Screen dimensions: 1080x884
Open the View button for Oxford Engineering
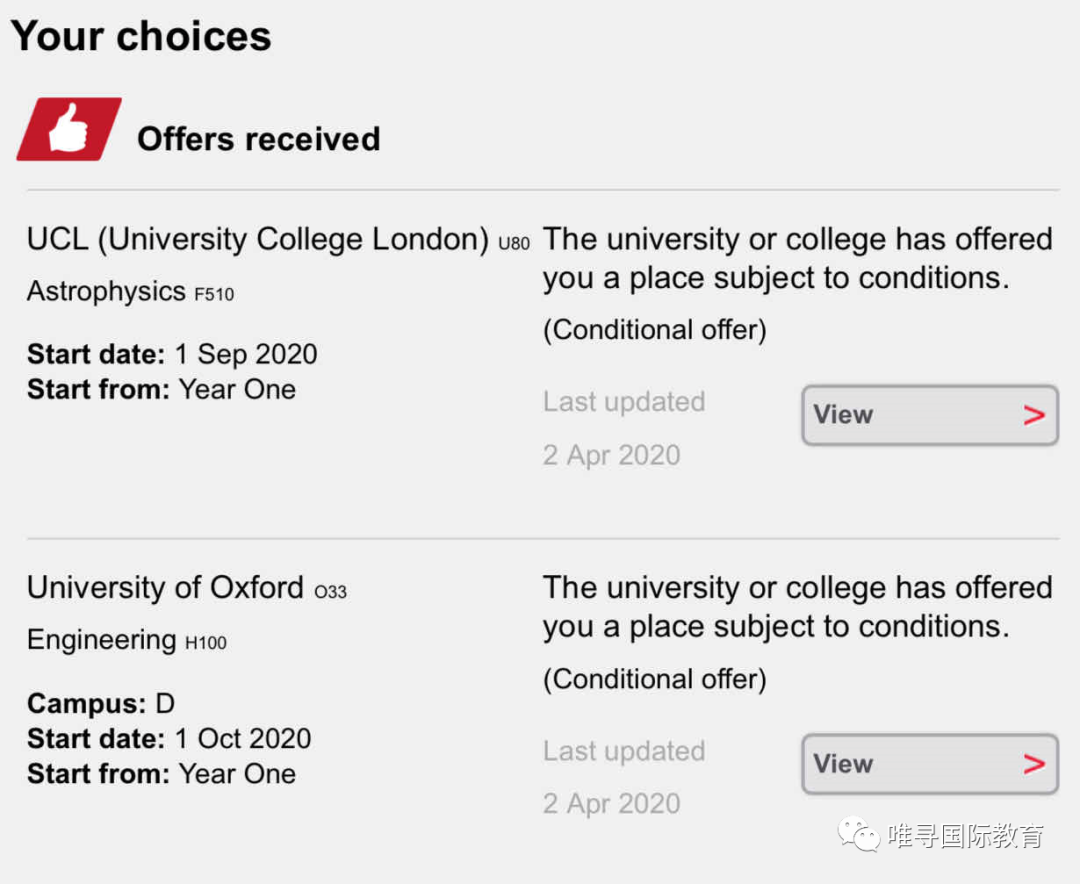pyautogui.click(x=930, y=764)
